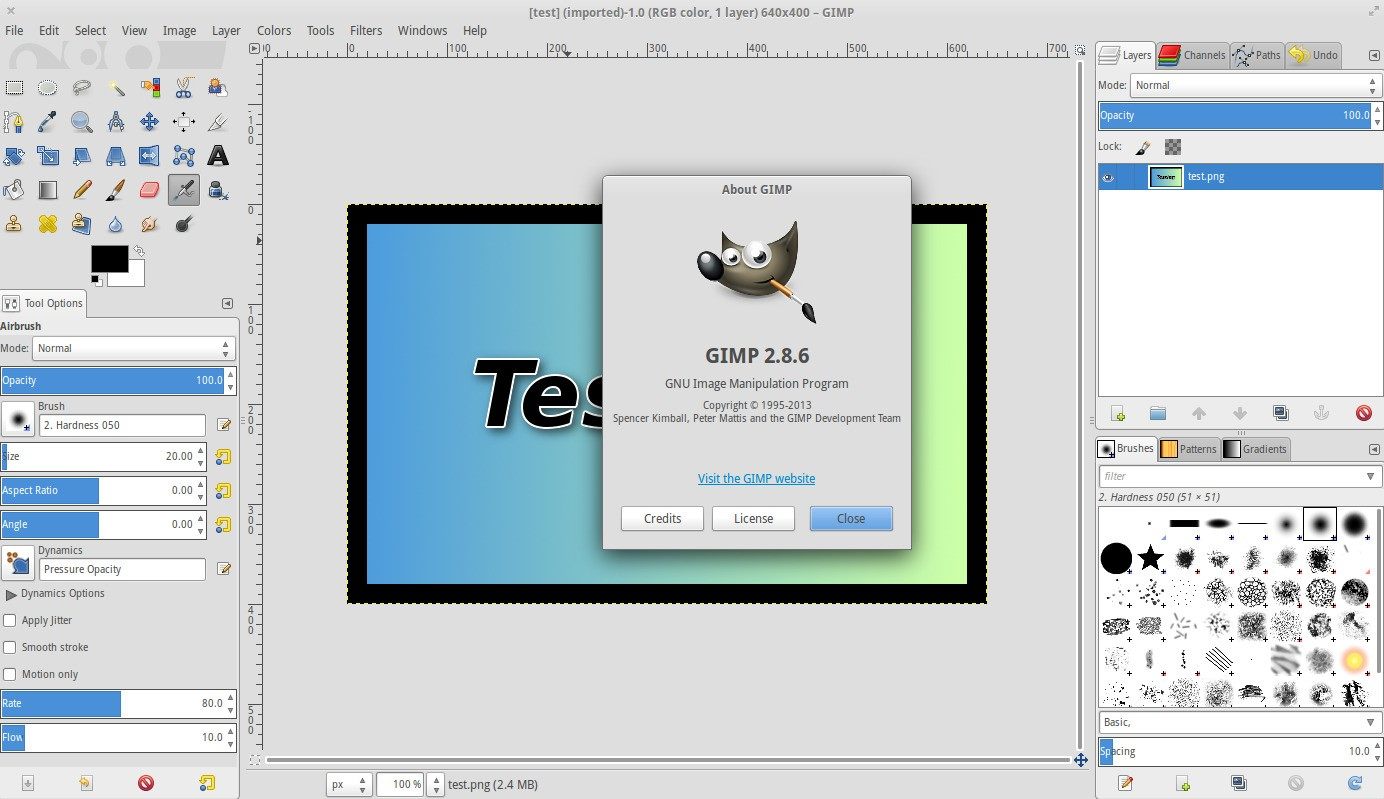Choose the Crop knife tool
This screenshot has height=799, width=1384.
pyautogui.click(x=218, y=122)
